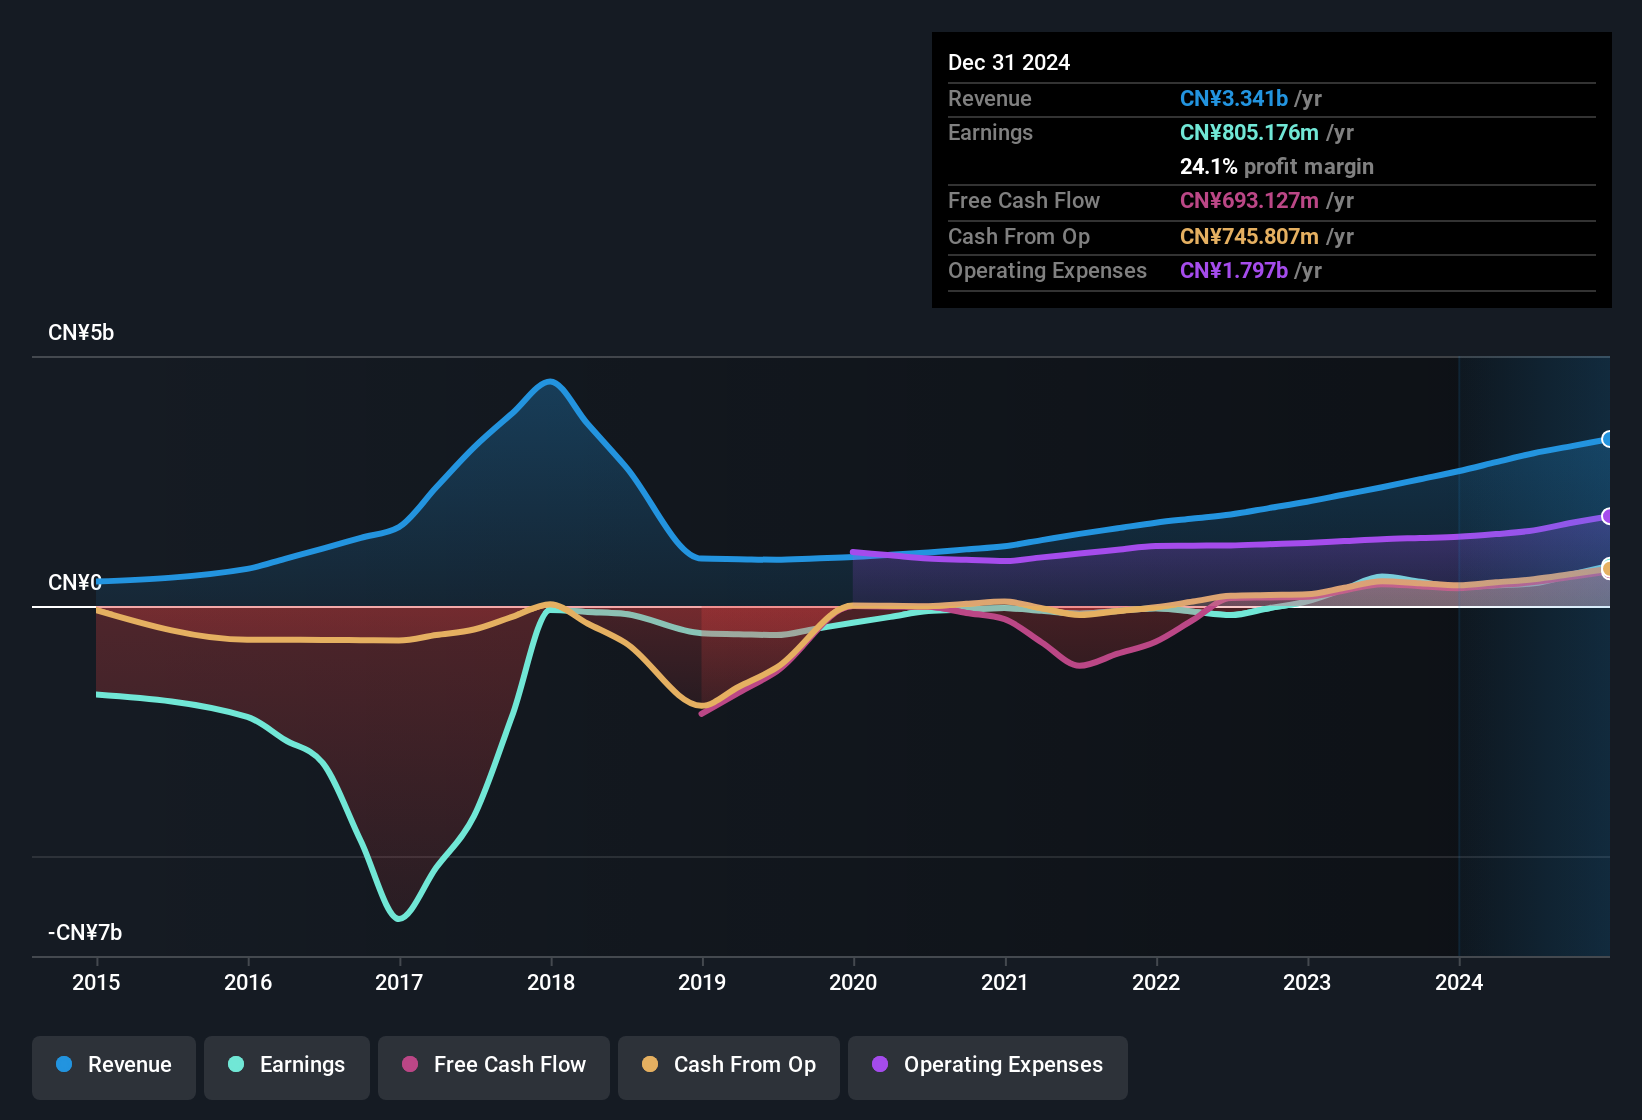The height and width of the screenshot is (1120, 1642).
Task: Select the Cash From Op legend button
Action: click(728, 1065)
